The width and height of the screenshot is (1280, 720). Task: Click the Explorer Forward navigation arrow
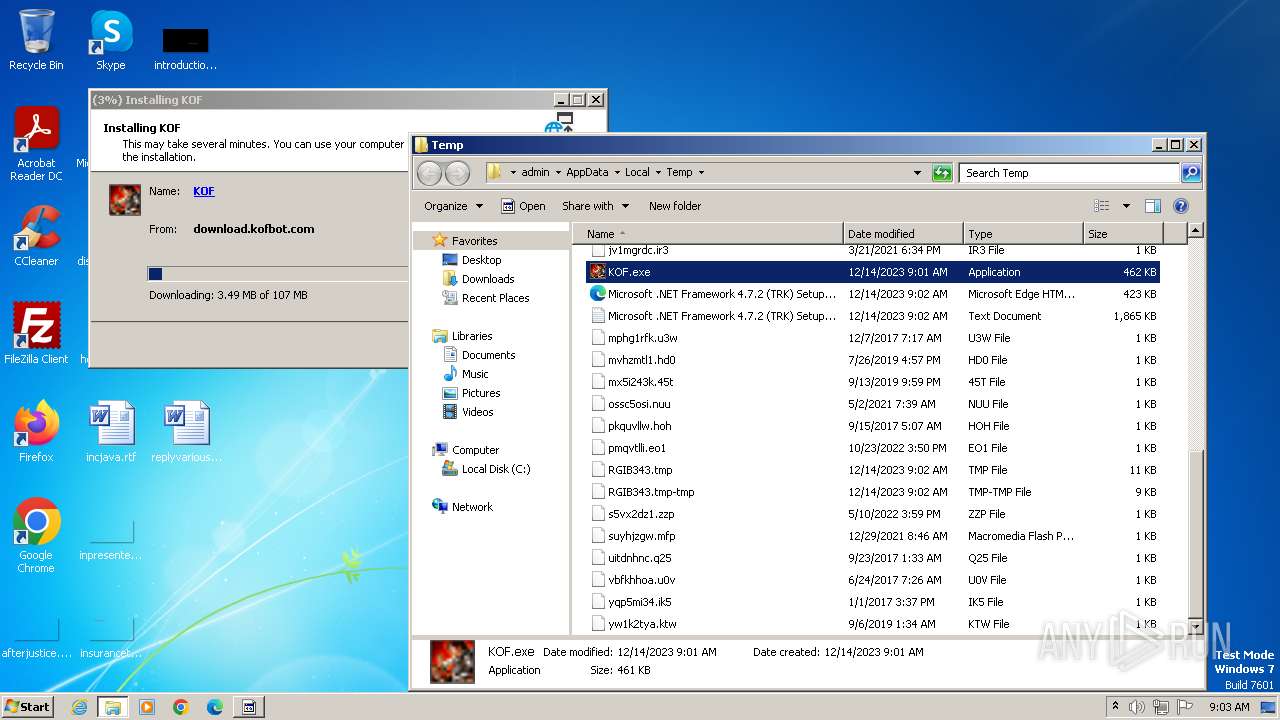point(457,173)
